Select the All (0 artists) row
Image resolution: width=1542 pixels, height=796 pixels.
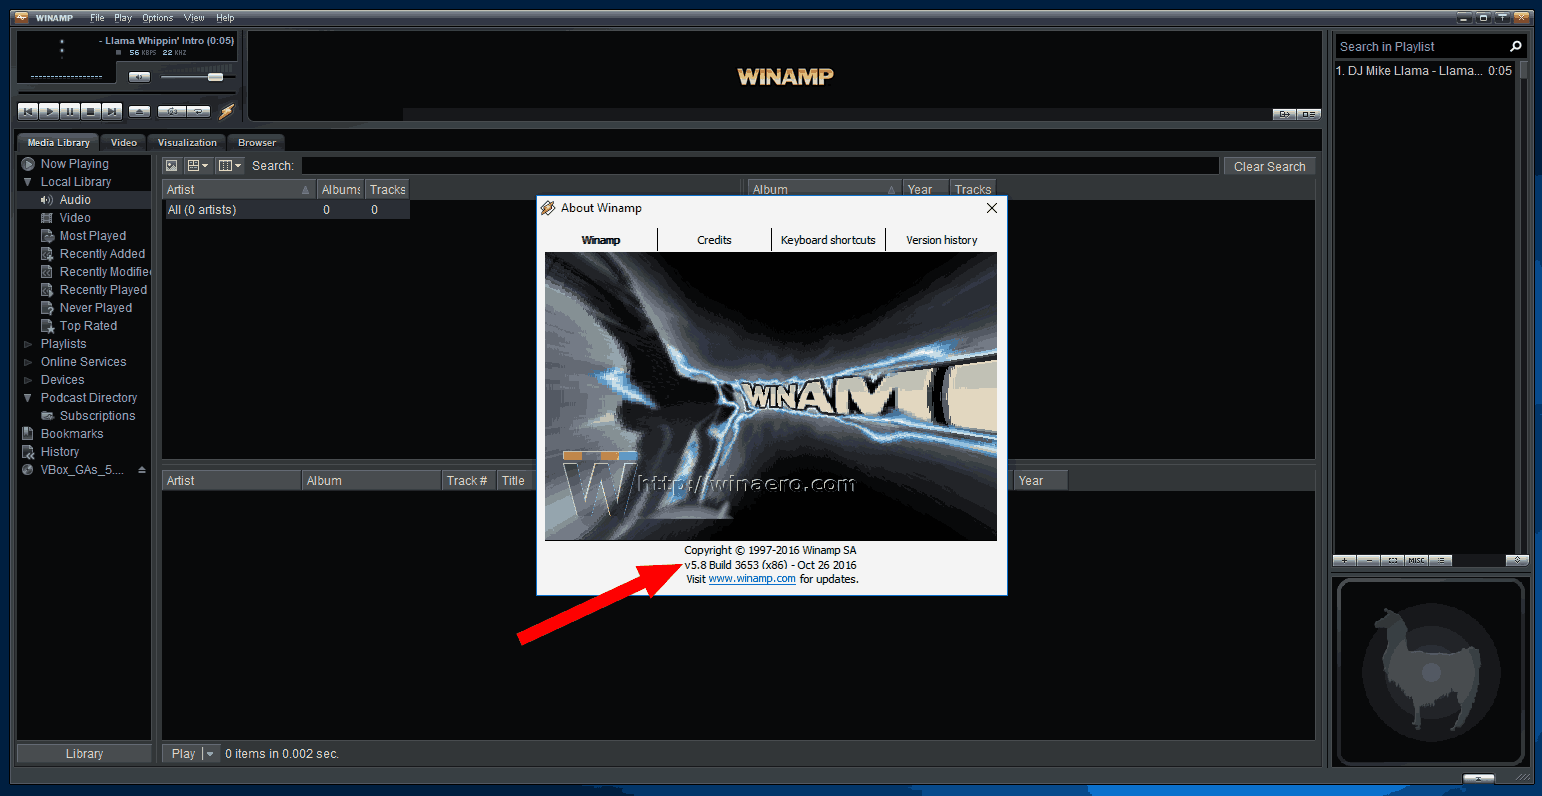(286, 210)
